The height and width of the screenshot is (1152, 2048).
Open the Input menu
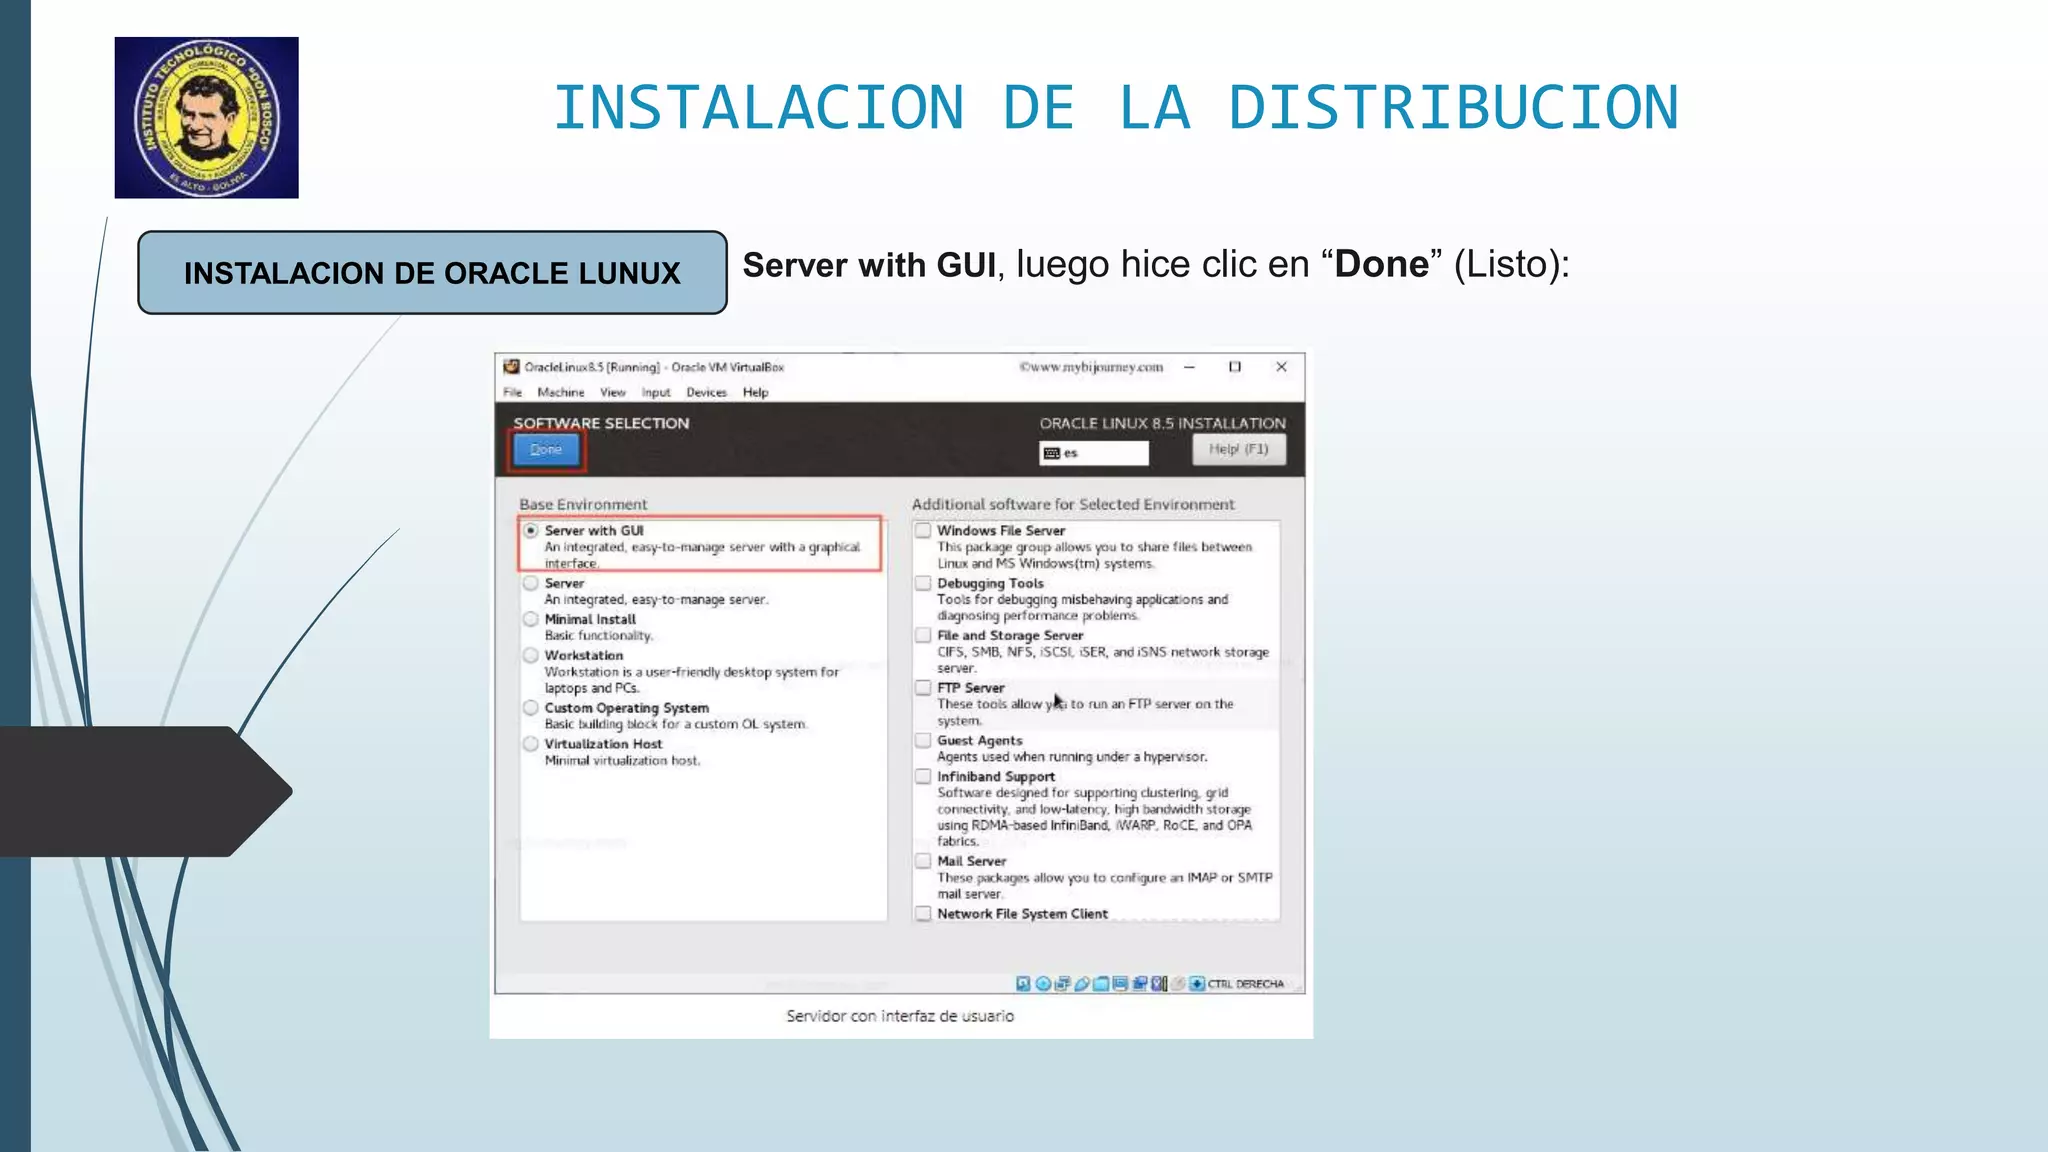pos(655,392)
